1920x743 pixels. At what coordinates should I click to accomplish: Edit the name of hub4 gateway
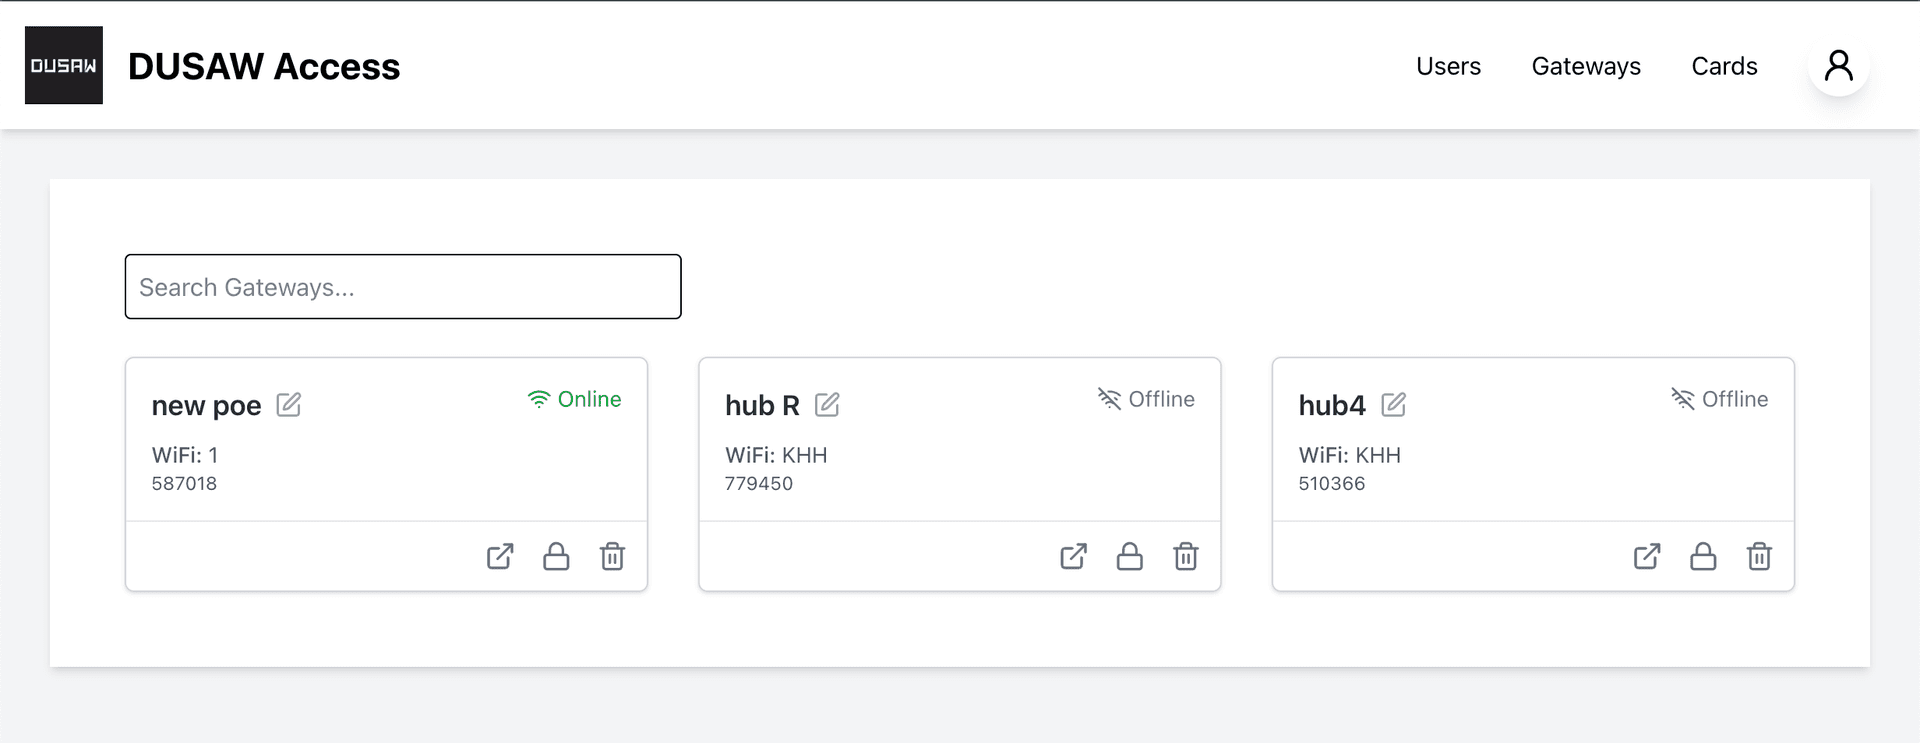pos(1393,405)
